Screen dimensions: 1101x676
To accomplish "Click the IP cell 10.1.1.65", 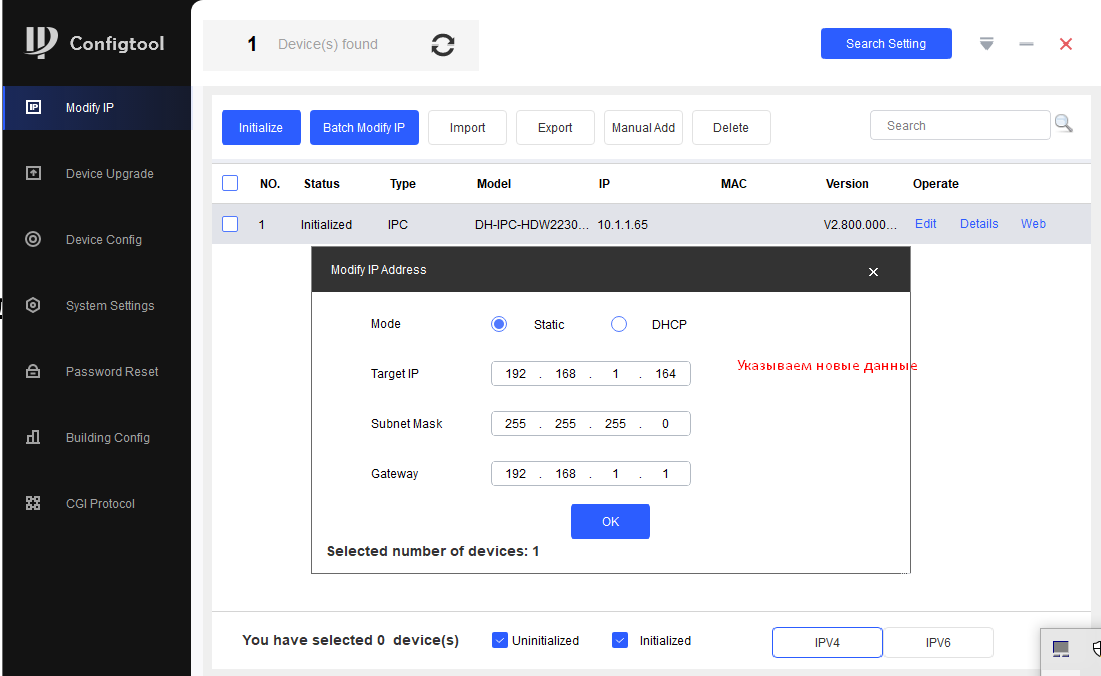I will click(x=623, y=225).
